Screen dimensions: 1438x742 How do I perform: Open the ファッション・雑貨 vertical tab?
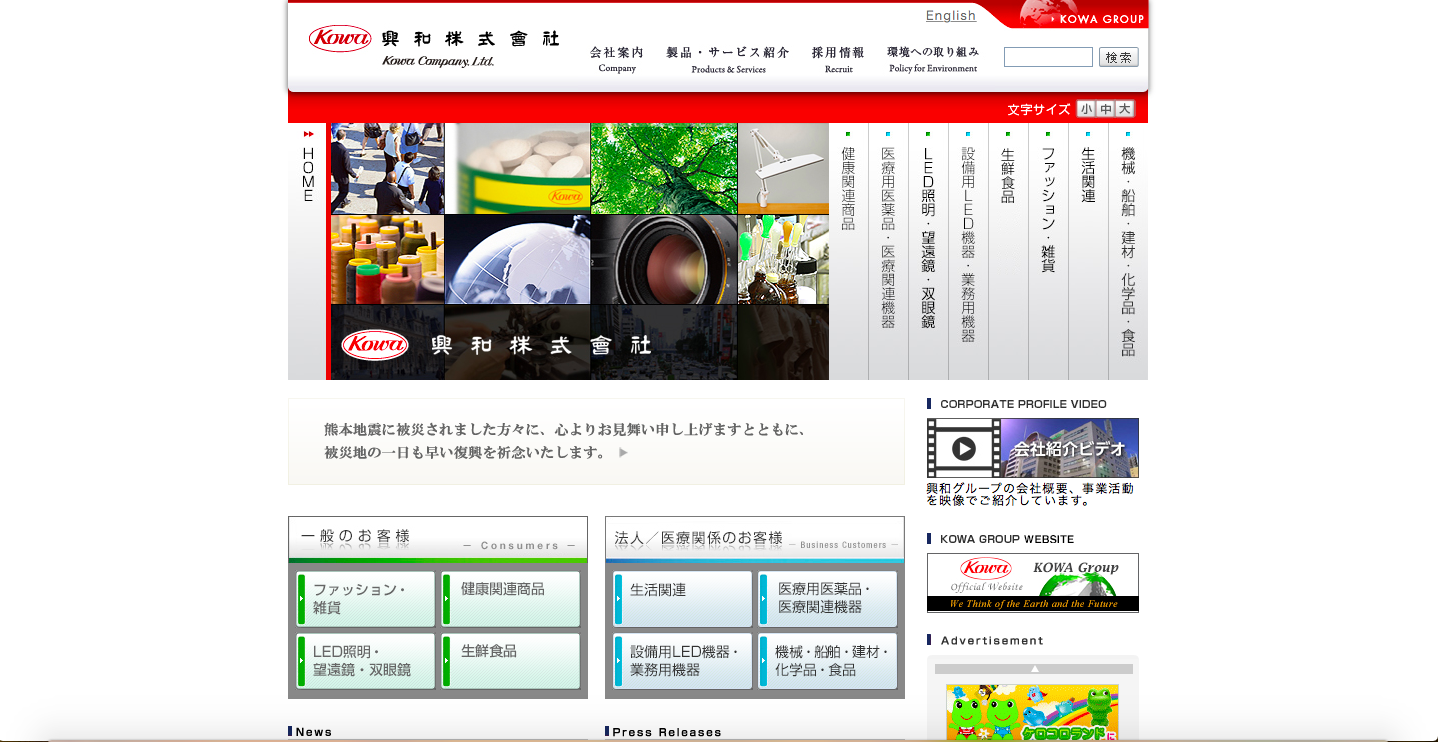tap(1048, 251)
